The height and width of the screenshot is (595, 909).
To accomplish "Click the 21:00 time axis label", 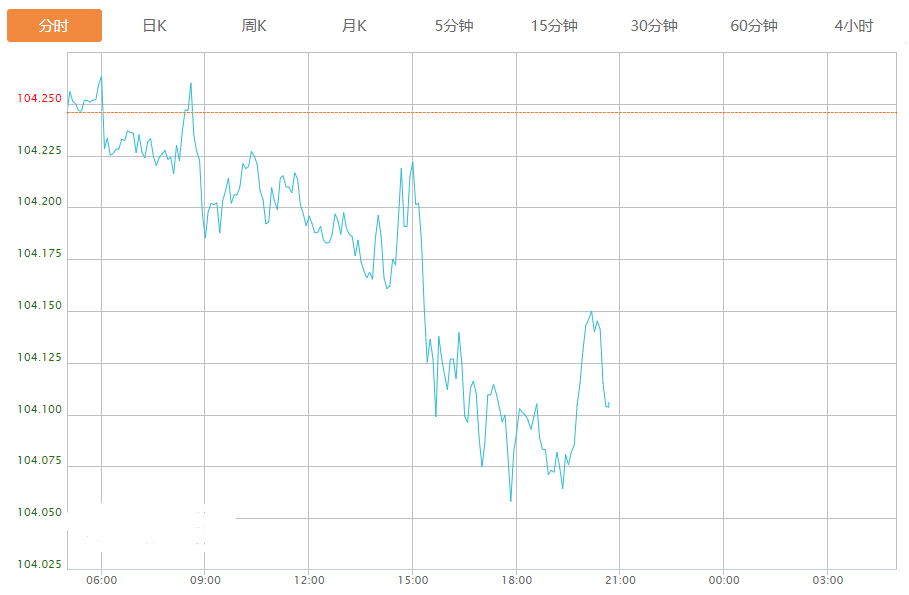I will (620, 580).
